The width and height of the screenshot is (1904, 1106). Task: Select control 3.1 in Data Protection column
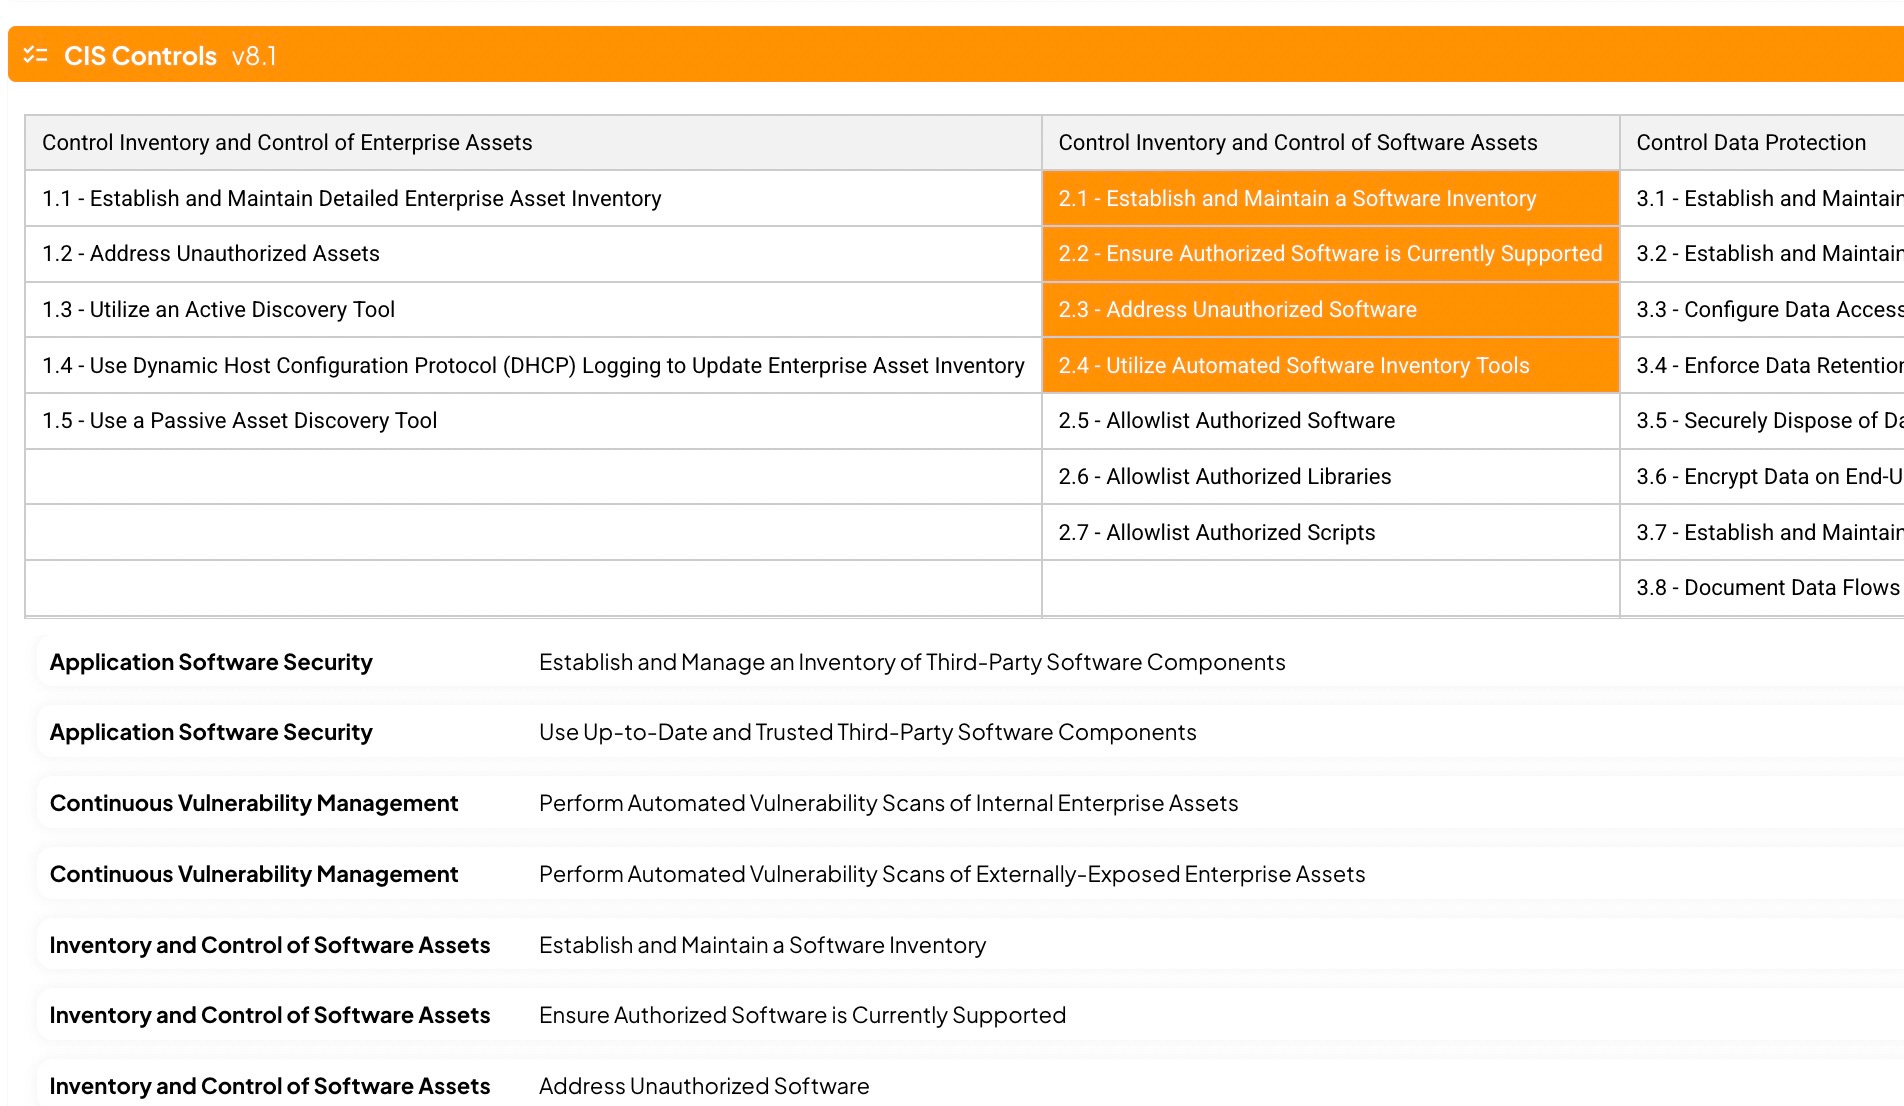pyautogui.click(x=1762, y=199)
